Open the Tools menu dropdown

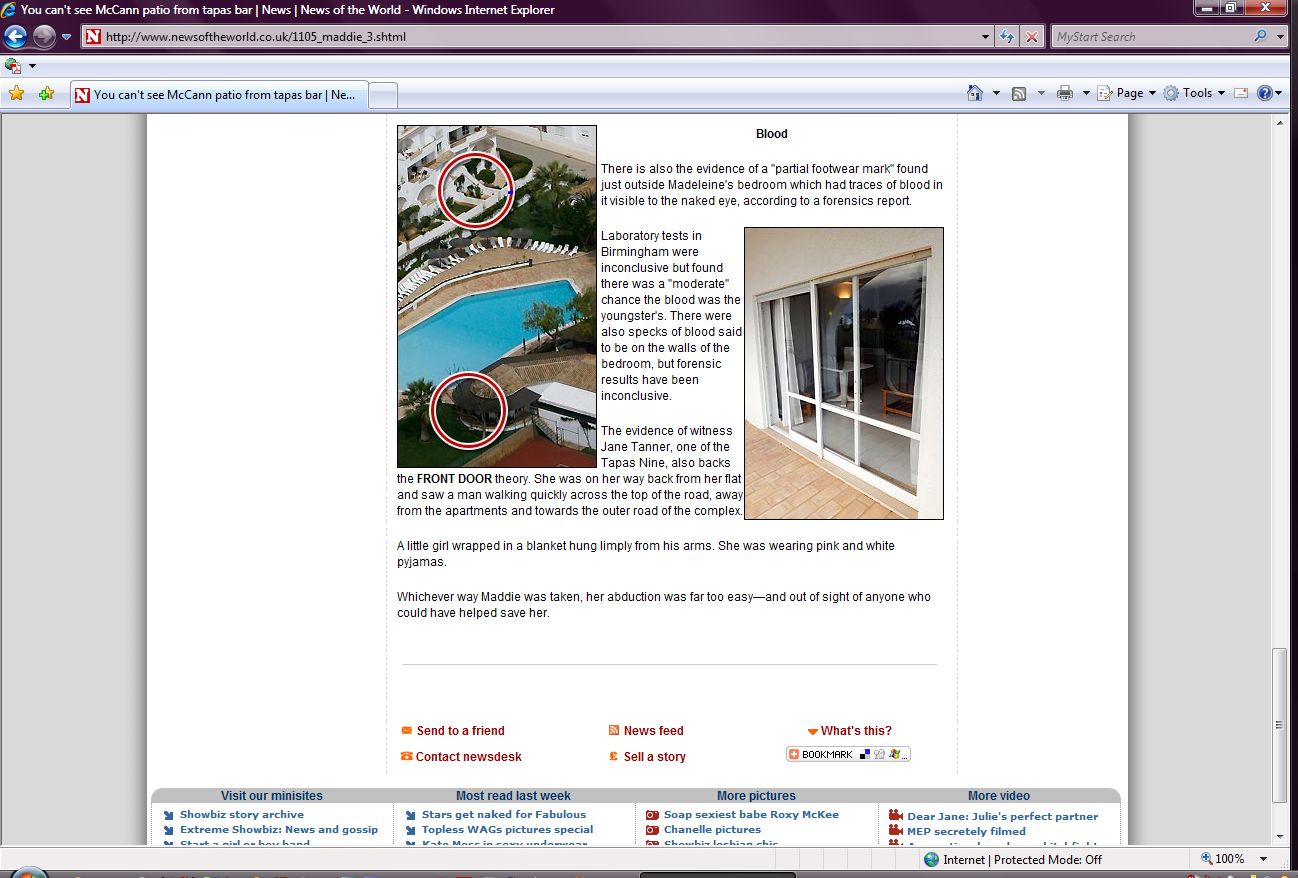tap(1195, 93)
